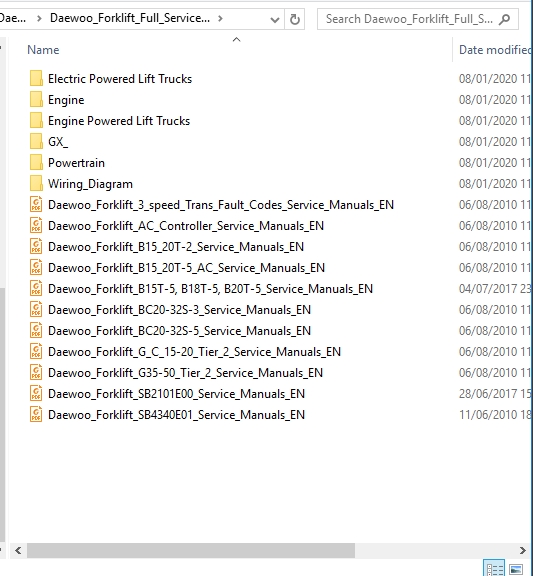Screen dimensions: 533x576
Task: Select the Engine folder name
Action: click(66, 100)
